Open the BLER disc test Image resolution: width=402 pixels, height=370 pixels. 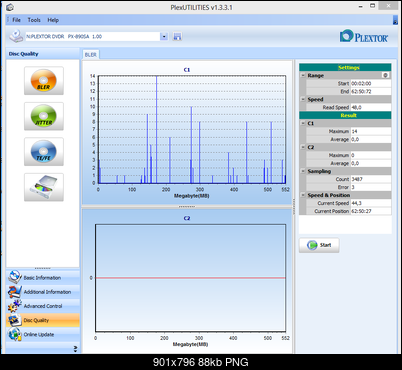pyautogui.click(x=44, y=81)
